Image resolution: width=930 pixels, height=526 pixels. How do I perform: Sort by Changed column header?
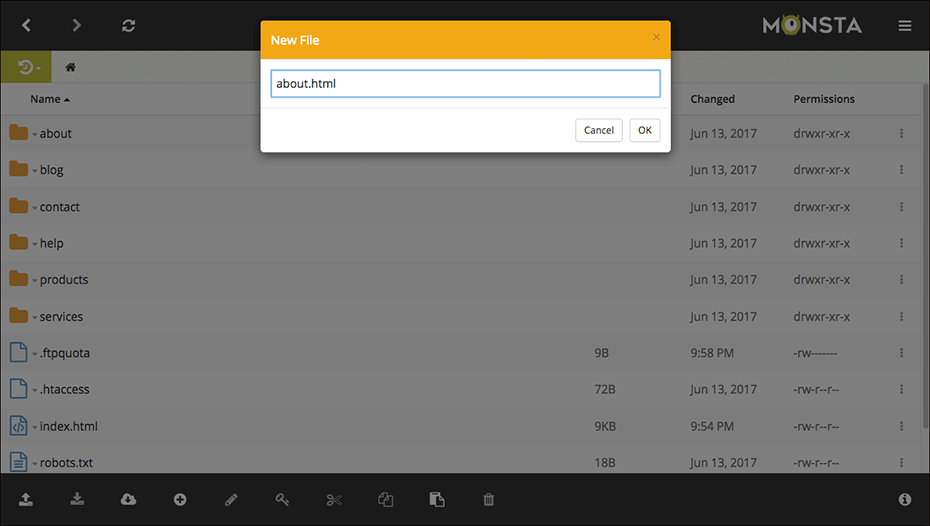pyautogui.click(x=712, y=99)
